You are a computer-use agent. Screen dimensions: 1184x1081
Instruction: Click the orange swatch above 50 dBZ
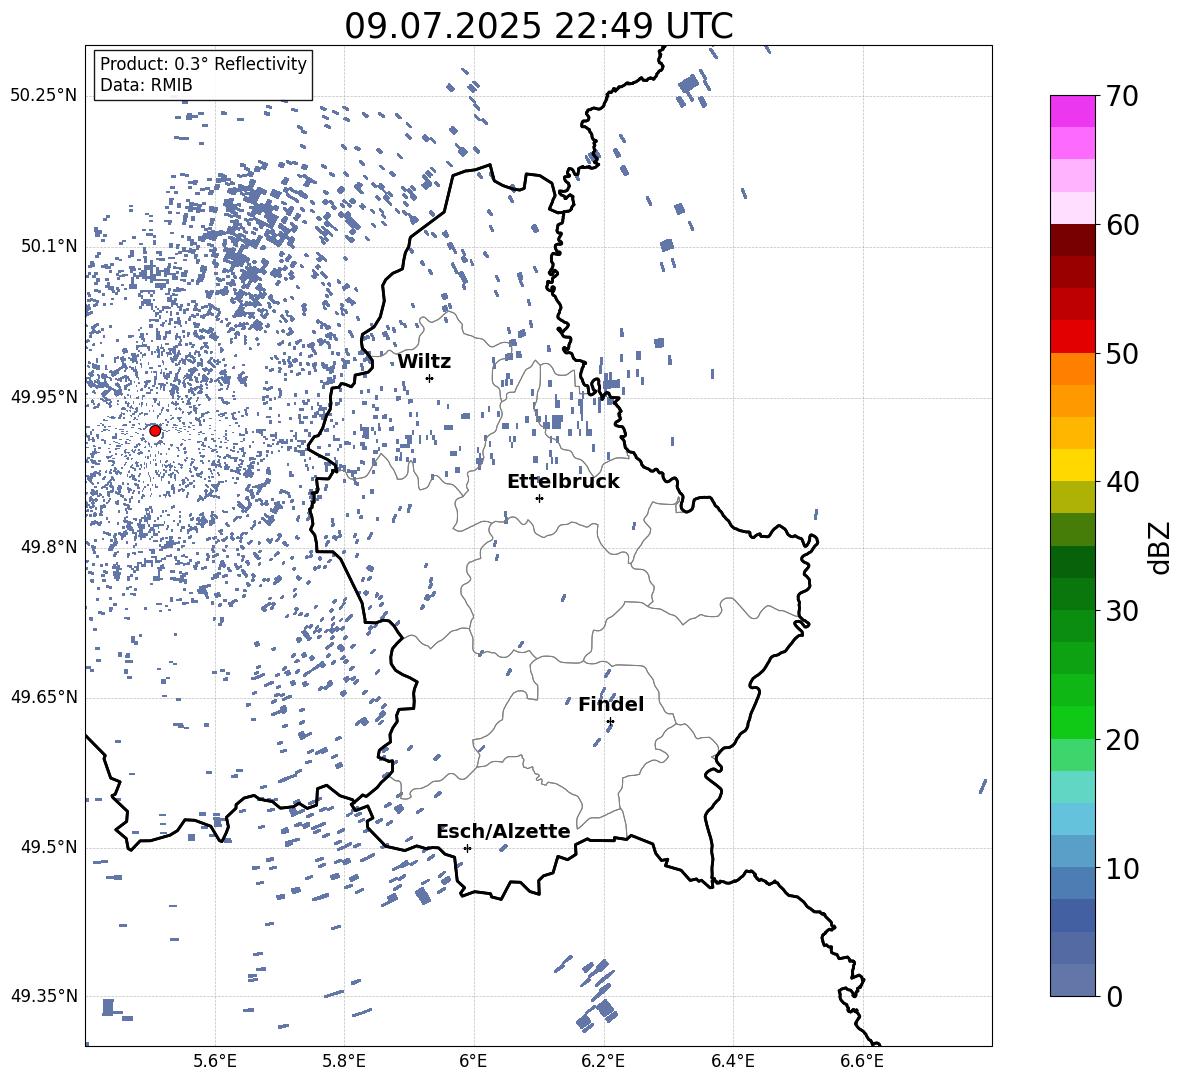[1072, 369]
